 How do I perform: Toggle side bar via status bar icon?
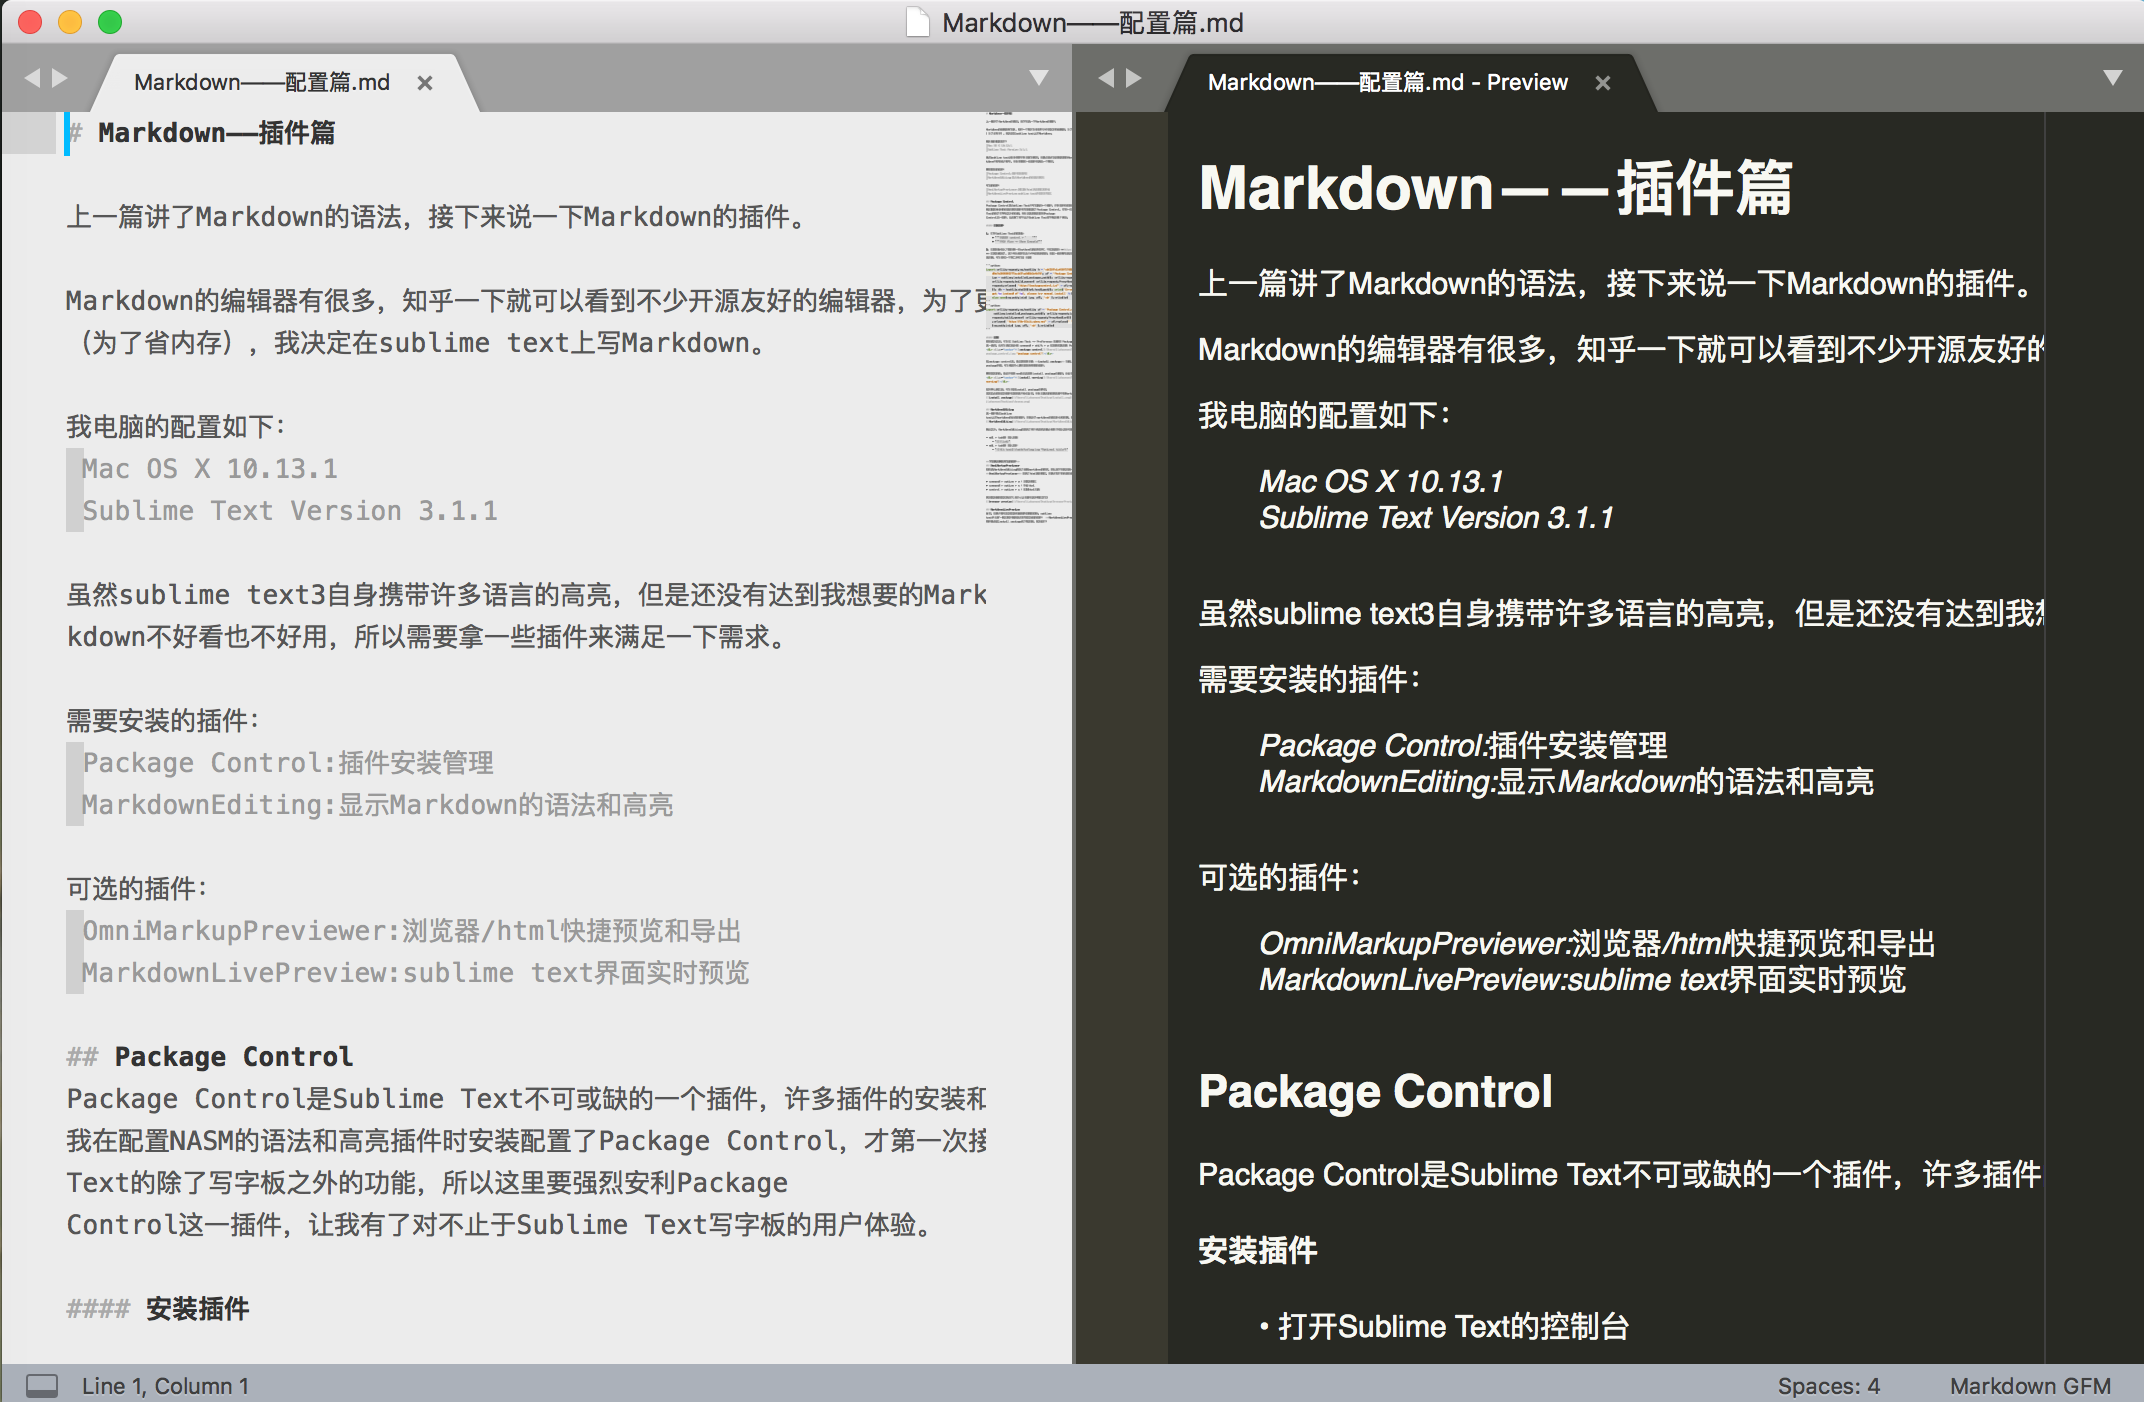pos(42,1385)
